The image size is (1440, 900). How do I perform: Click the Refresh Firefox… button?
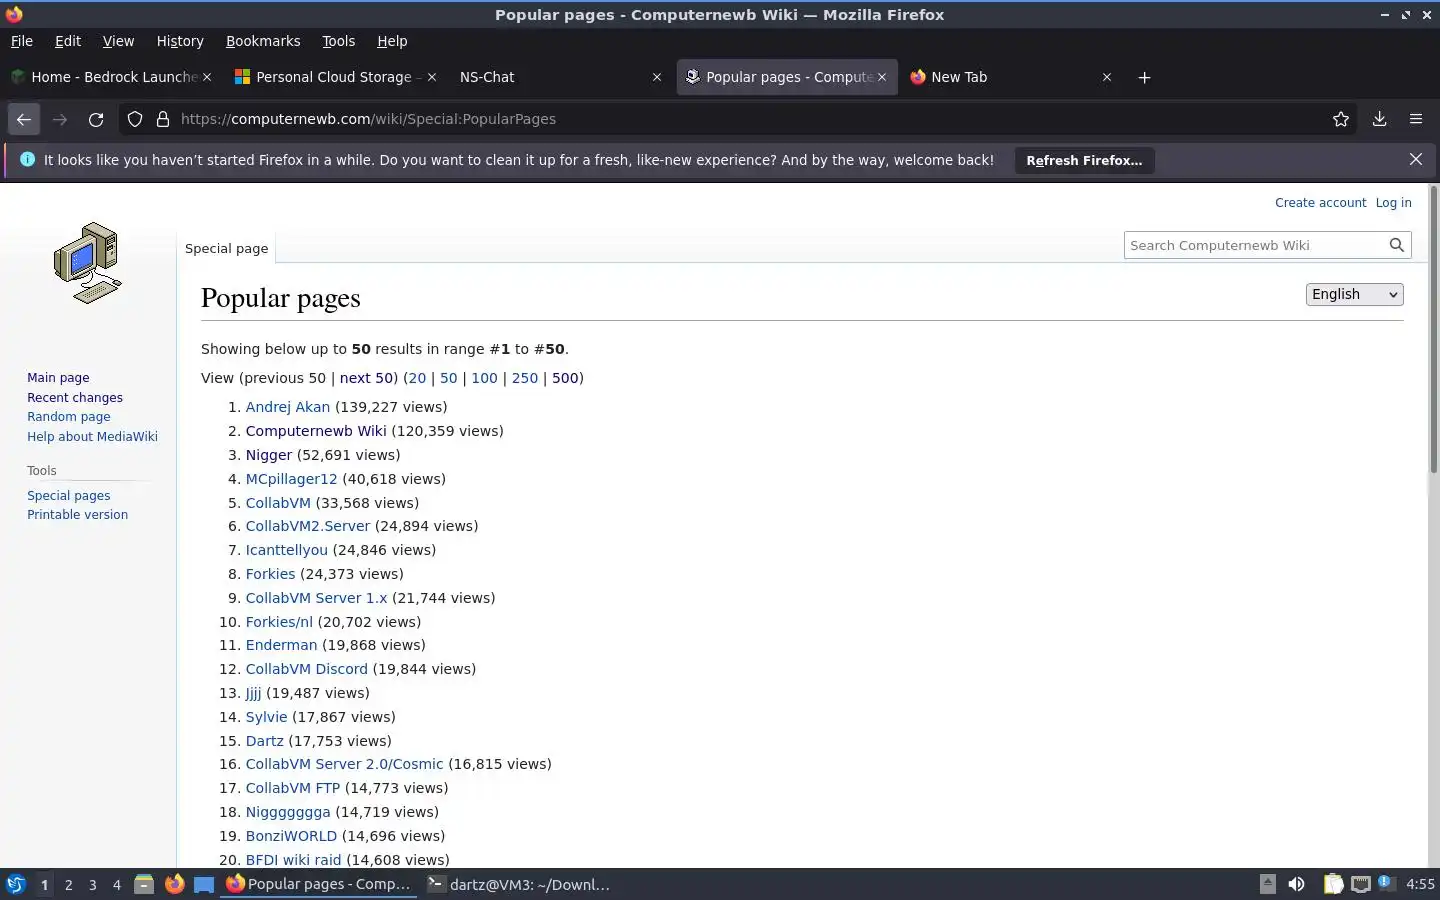1084,160
